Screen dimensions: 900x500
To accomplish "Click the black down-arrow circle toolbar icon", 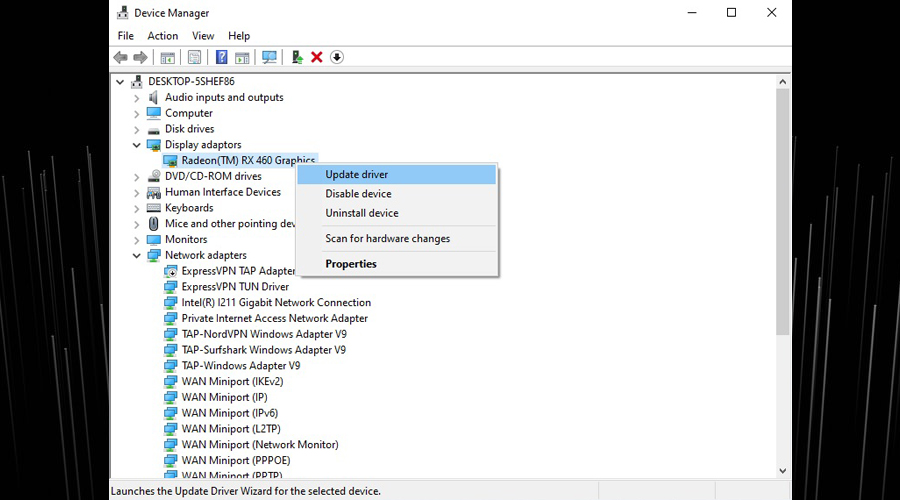I will [337, 57].
